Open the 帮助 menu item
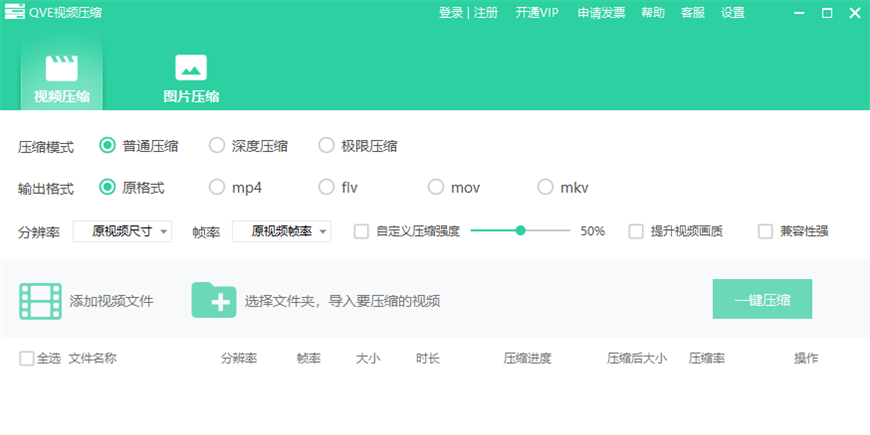This screenshot has width=870, height=435. coord(652,13)
